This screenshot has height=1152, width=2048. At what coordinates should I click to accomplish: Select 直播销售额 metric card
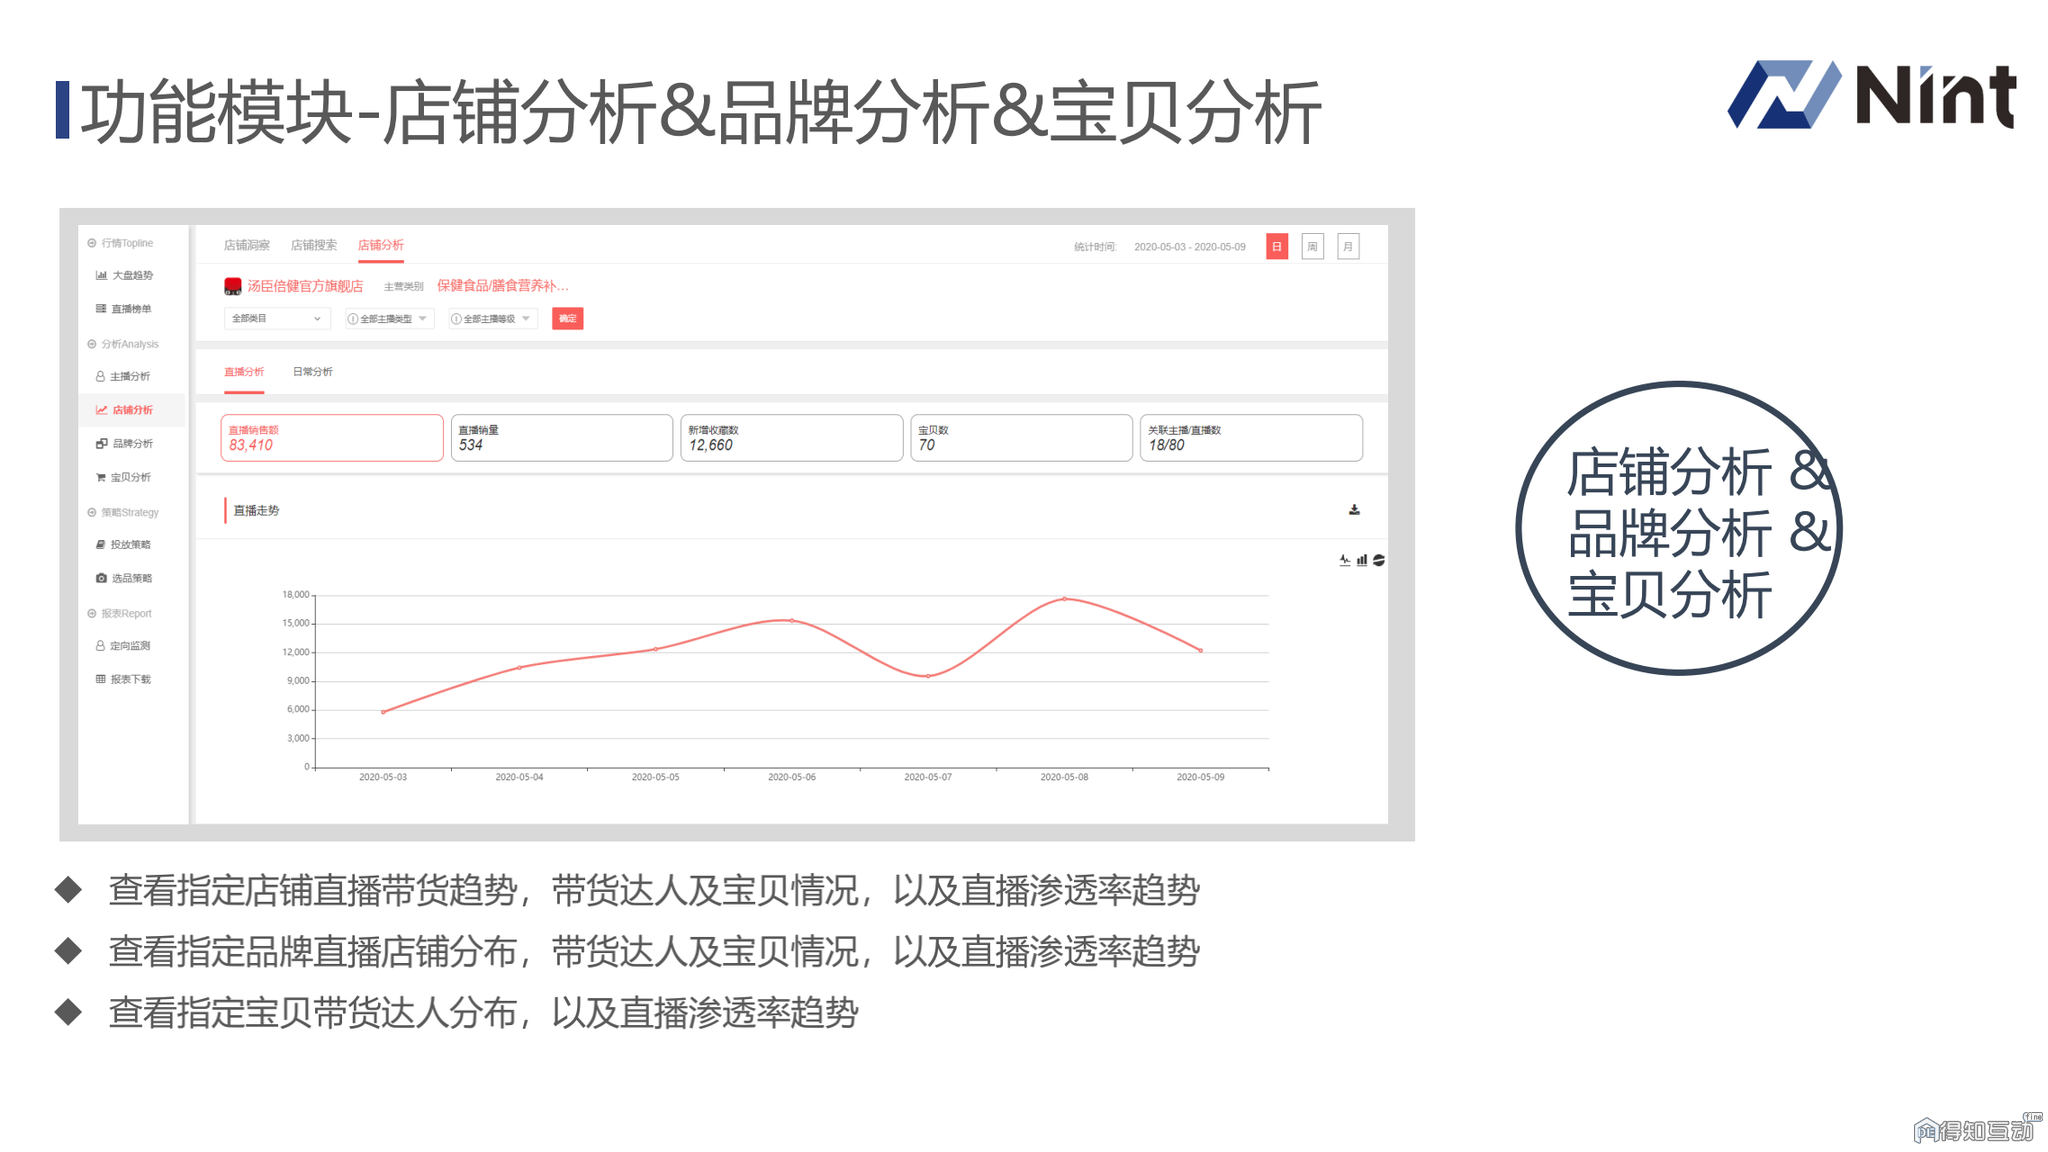coord(332,438)
